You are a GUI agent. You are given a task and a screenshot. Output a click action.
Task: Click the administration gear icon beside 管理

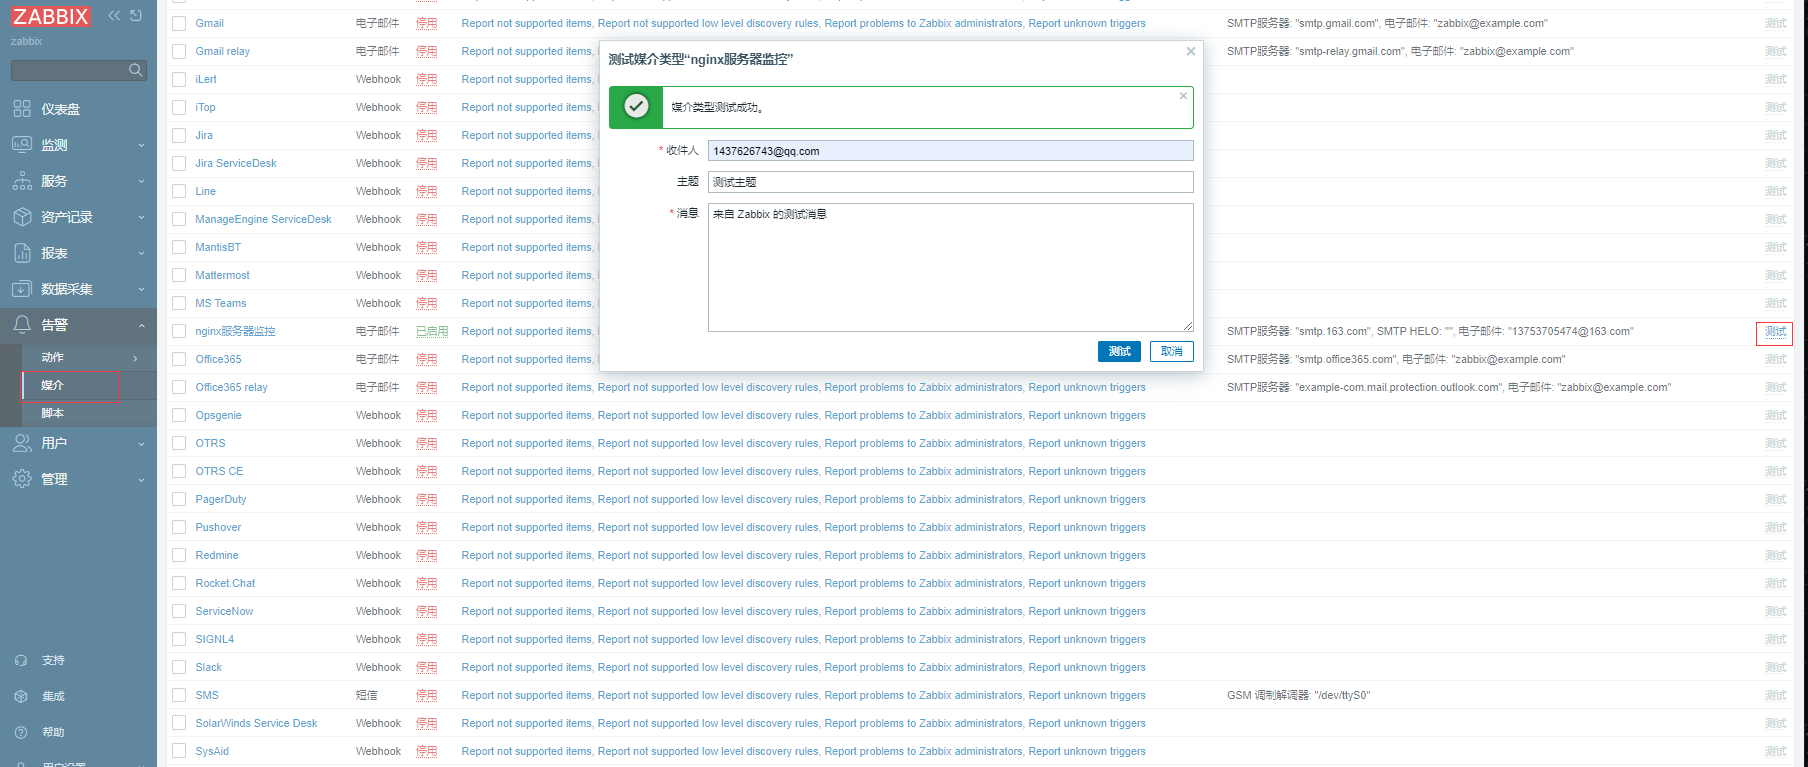[x=22, y=479]
